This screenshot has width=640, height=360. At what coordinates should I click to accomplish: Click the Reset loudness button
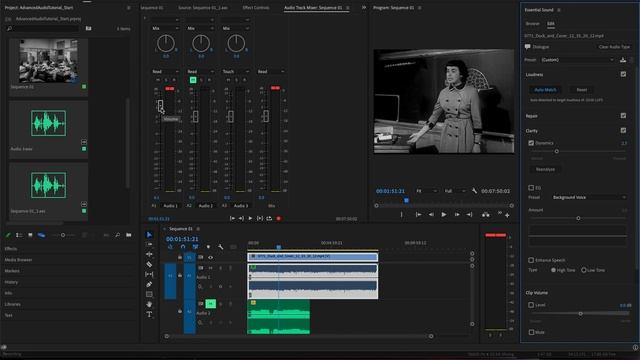582,90
